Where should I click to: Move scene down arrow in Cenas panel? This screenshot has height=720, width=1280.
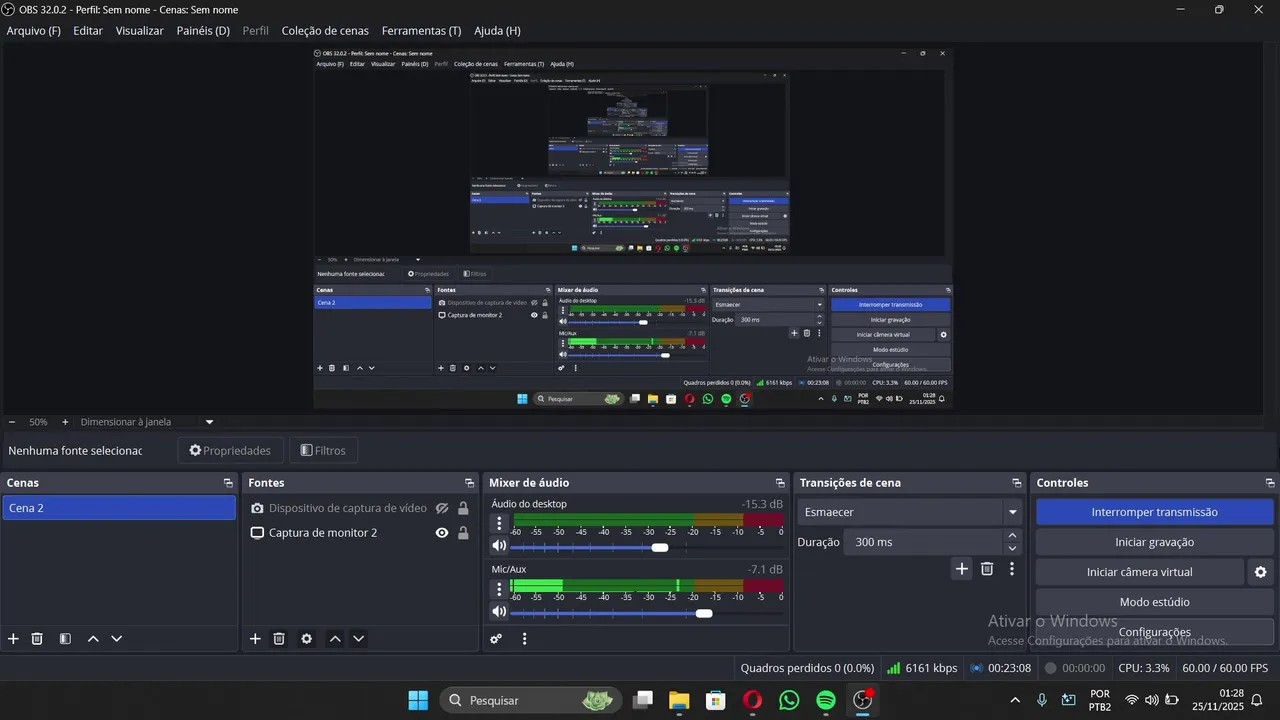[116, 639]
